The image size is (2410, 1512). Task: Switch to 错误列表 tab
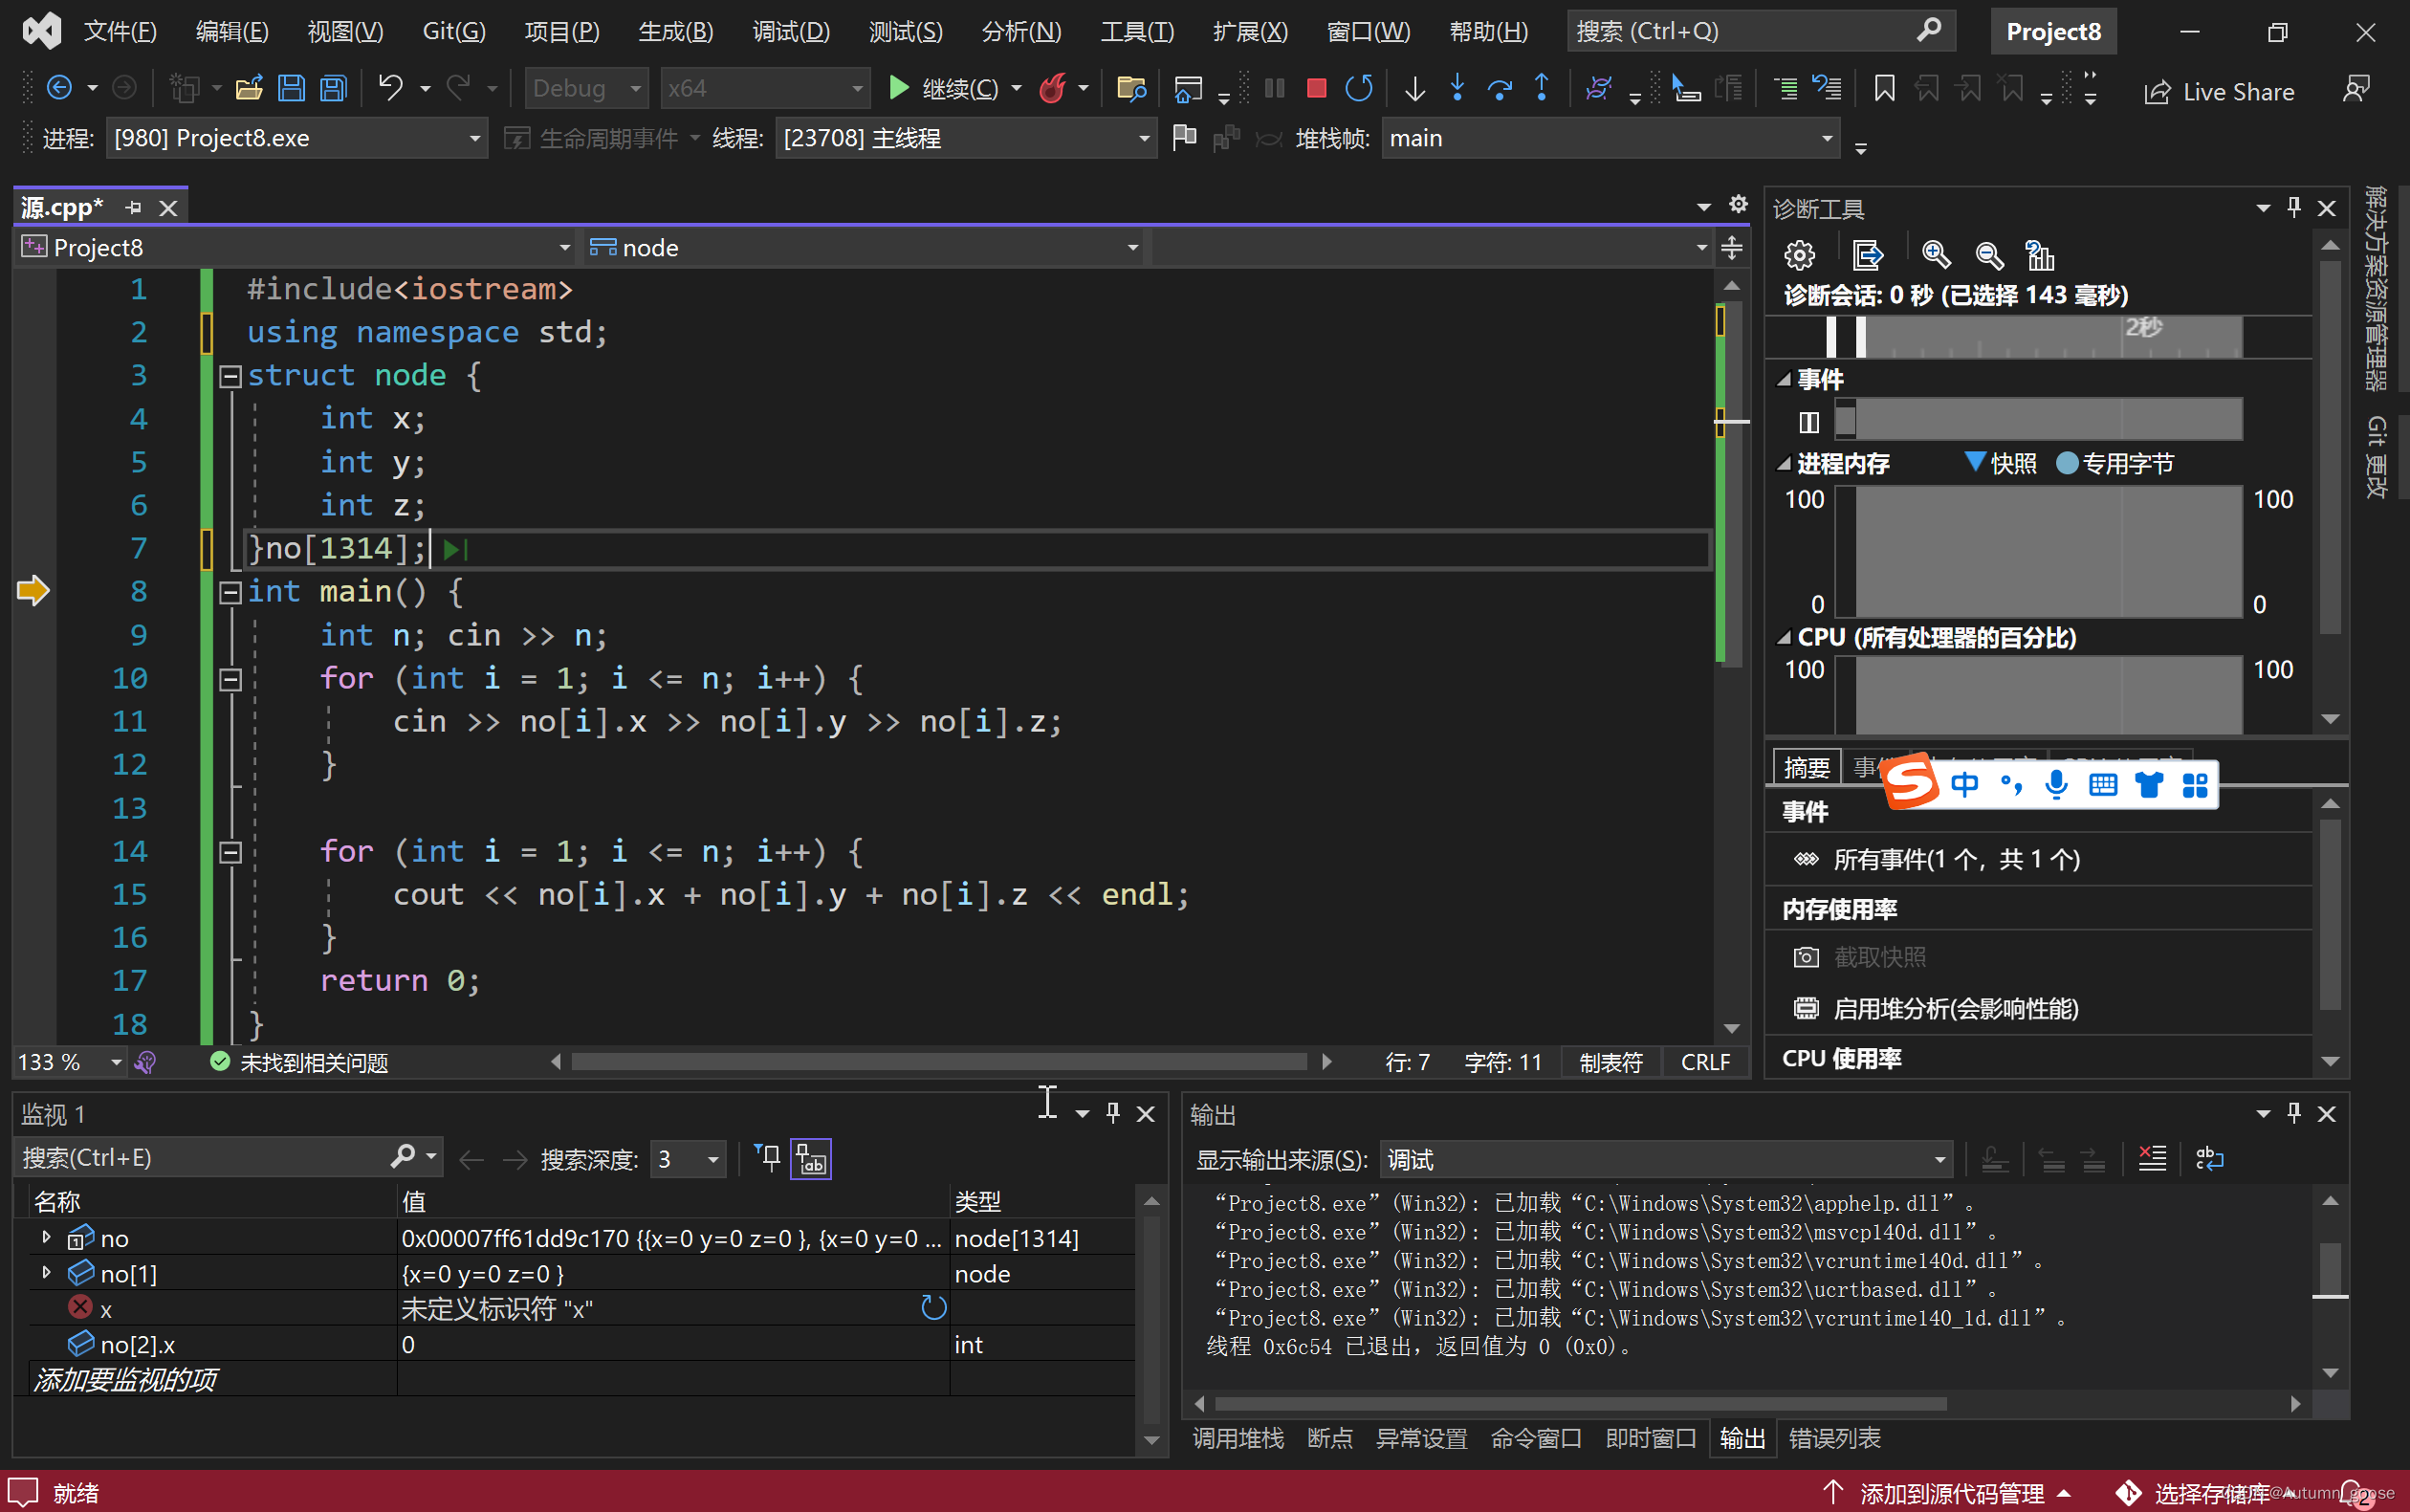pyautogui.click(x=1833, y=1438)
